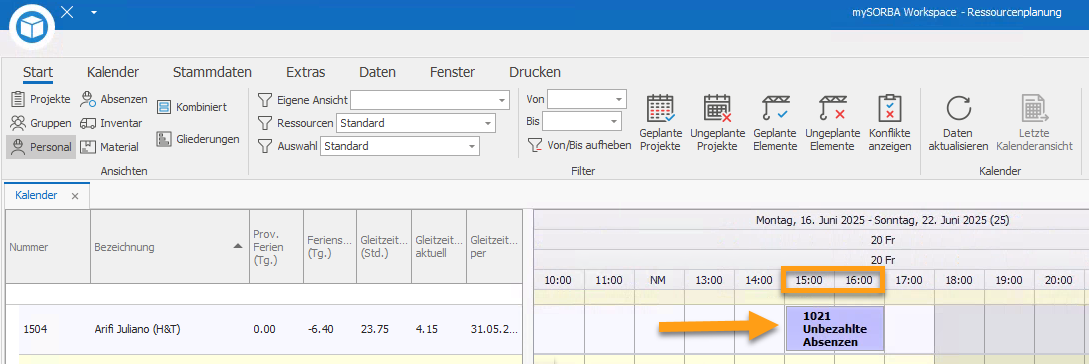Select employee number 1504 cell
1089x364 pixels.
35,329
